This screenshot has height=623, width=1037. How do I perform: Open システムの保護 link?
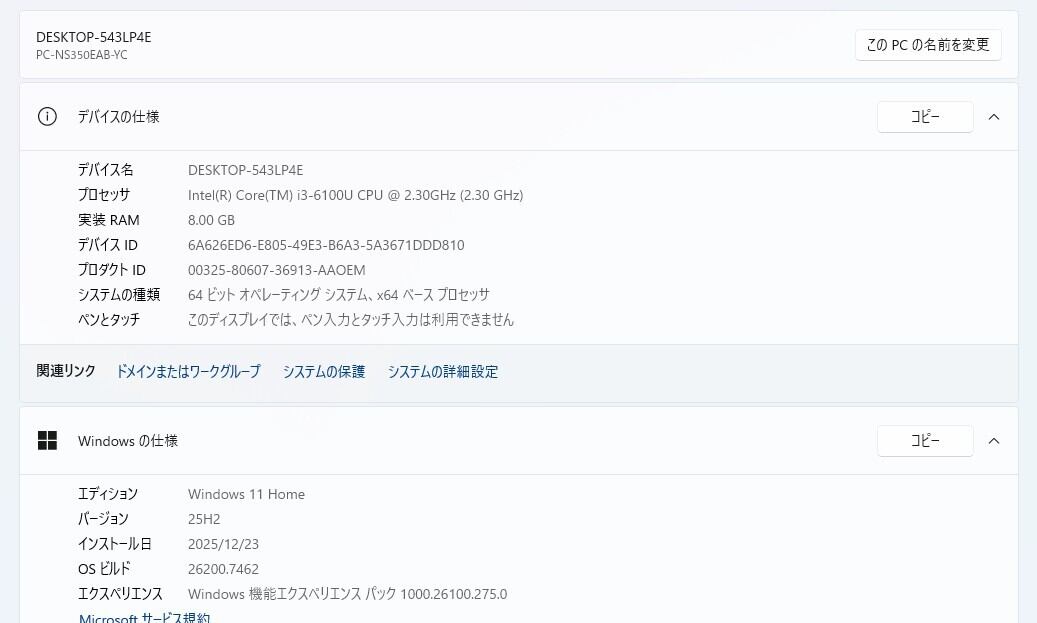324,372
